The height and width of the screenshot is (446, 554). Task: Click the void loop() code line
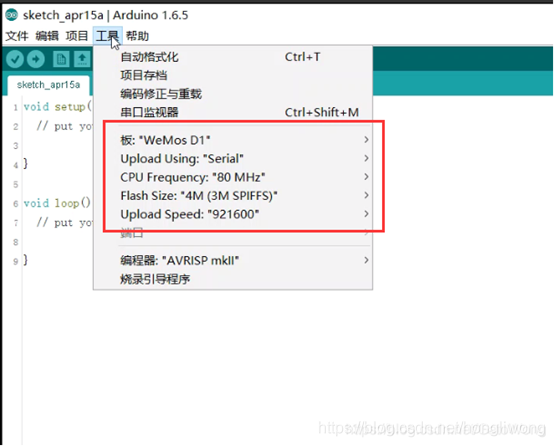point(57,203)
